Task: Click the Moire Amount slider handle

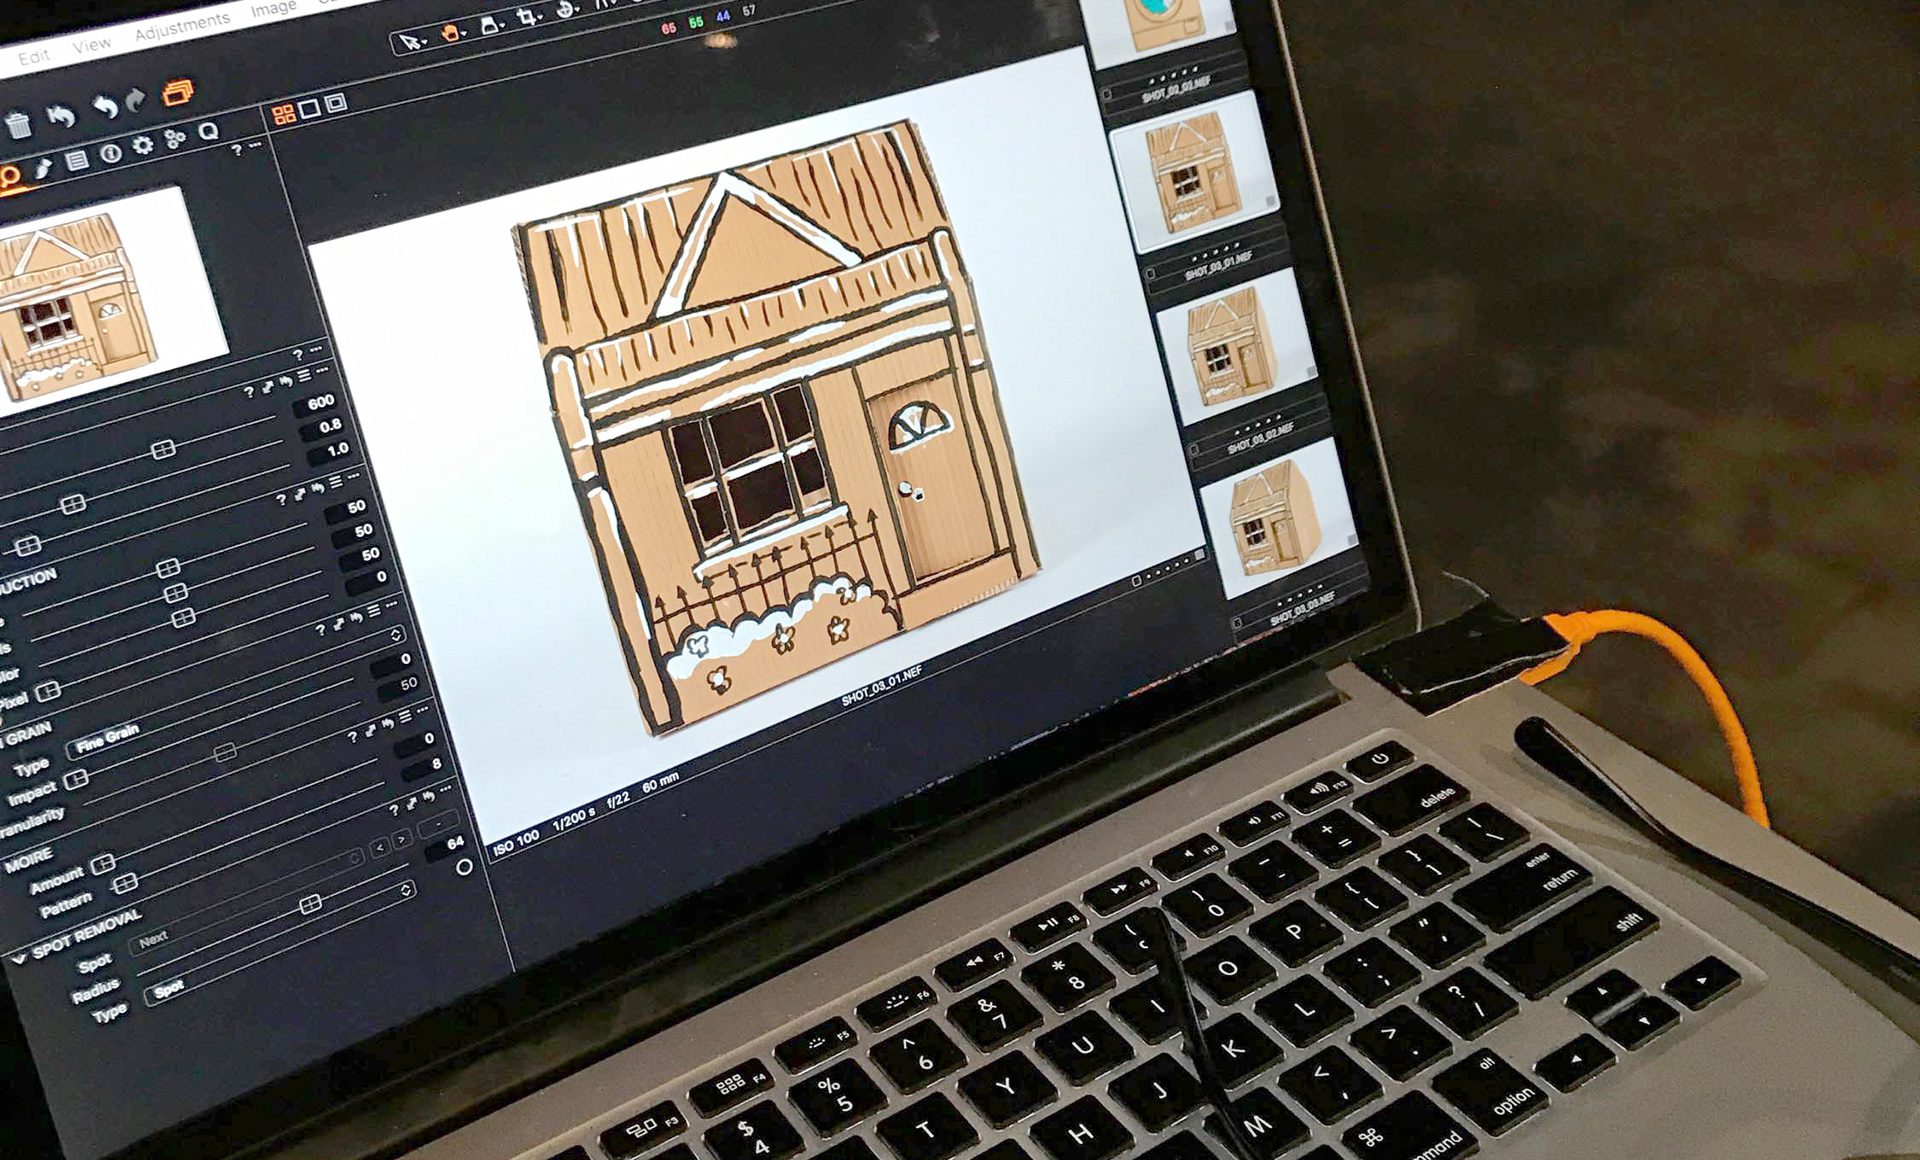Action: (x=103, y=864)
